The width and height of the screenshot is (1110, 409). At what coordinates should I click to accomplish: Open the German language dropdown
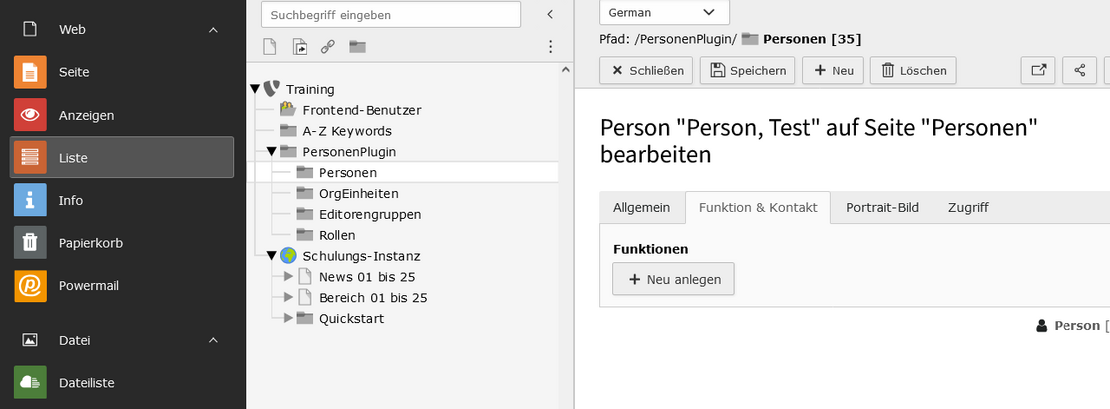(664, 13)
